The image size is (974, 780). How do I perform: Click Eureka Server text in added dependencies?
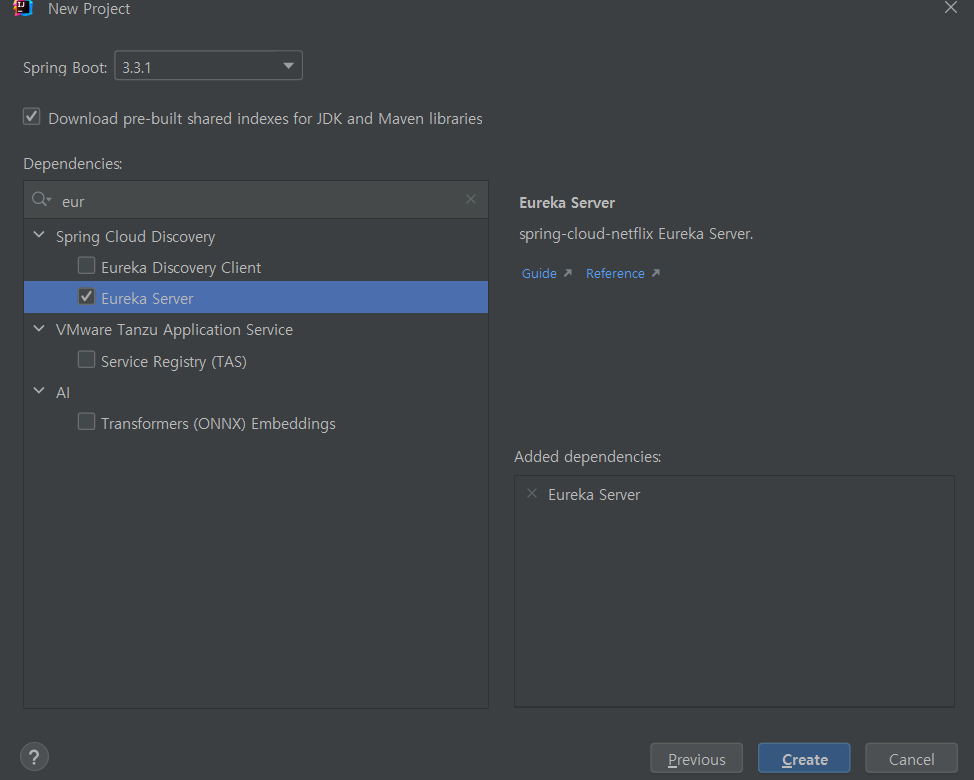[x=594, y=494]
